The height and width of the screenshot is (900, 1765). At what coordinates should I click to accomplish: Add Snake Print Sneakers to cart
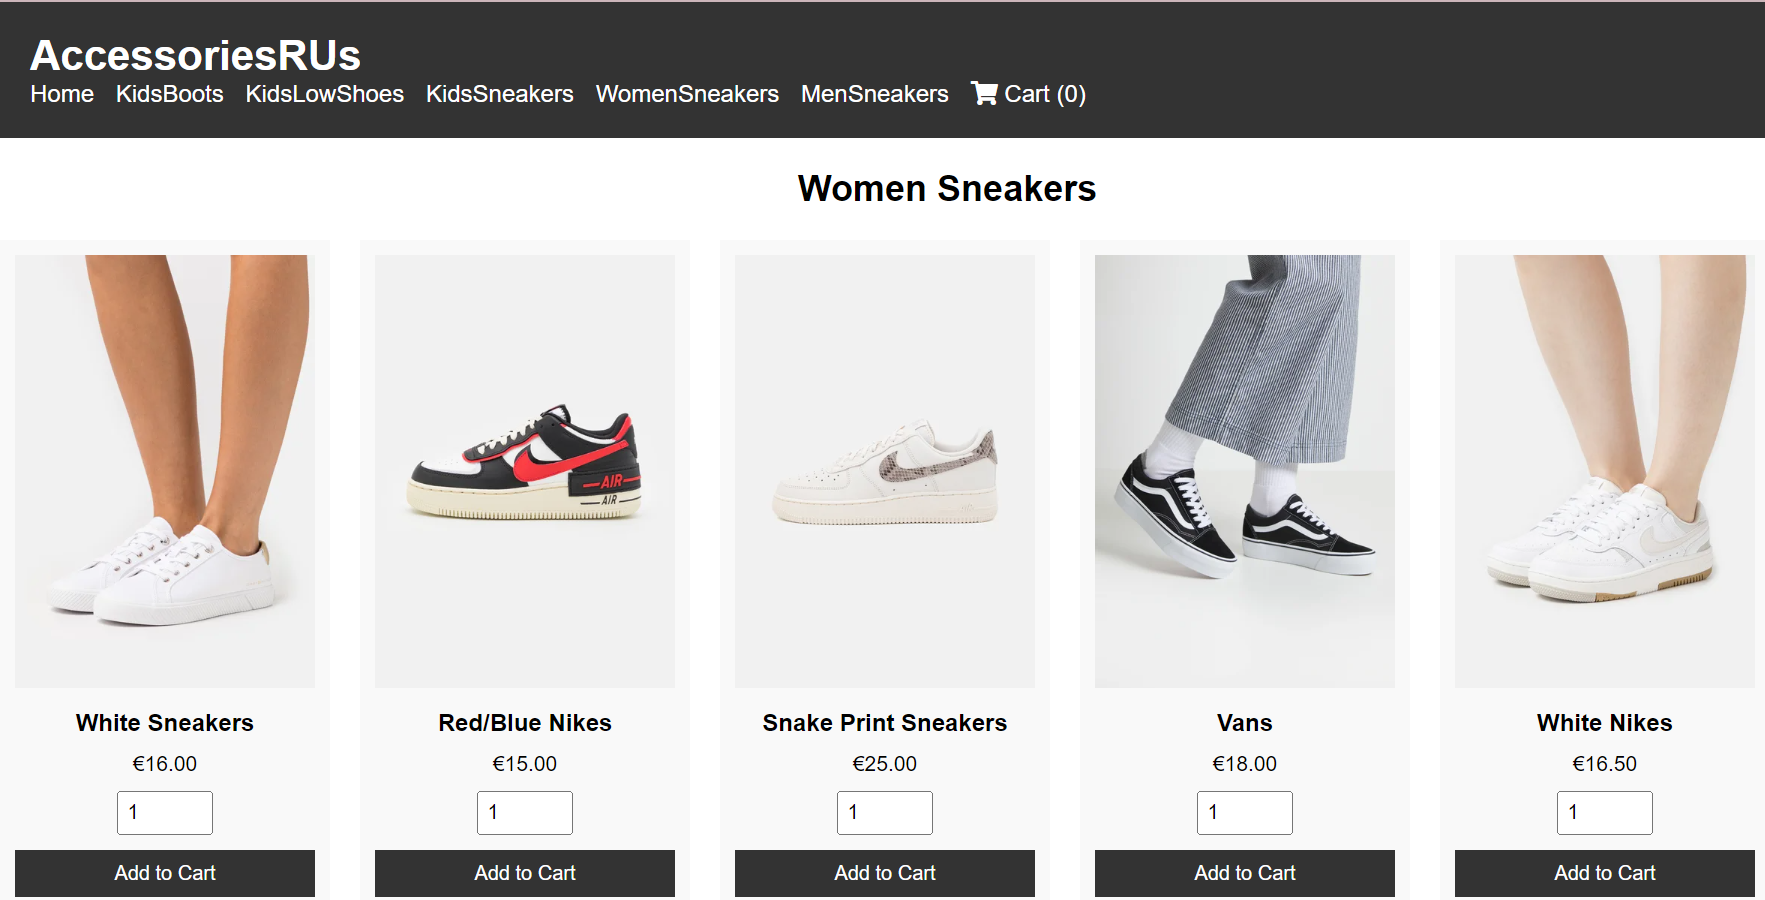884,873
